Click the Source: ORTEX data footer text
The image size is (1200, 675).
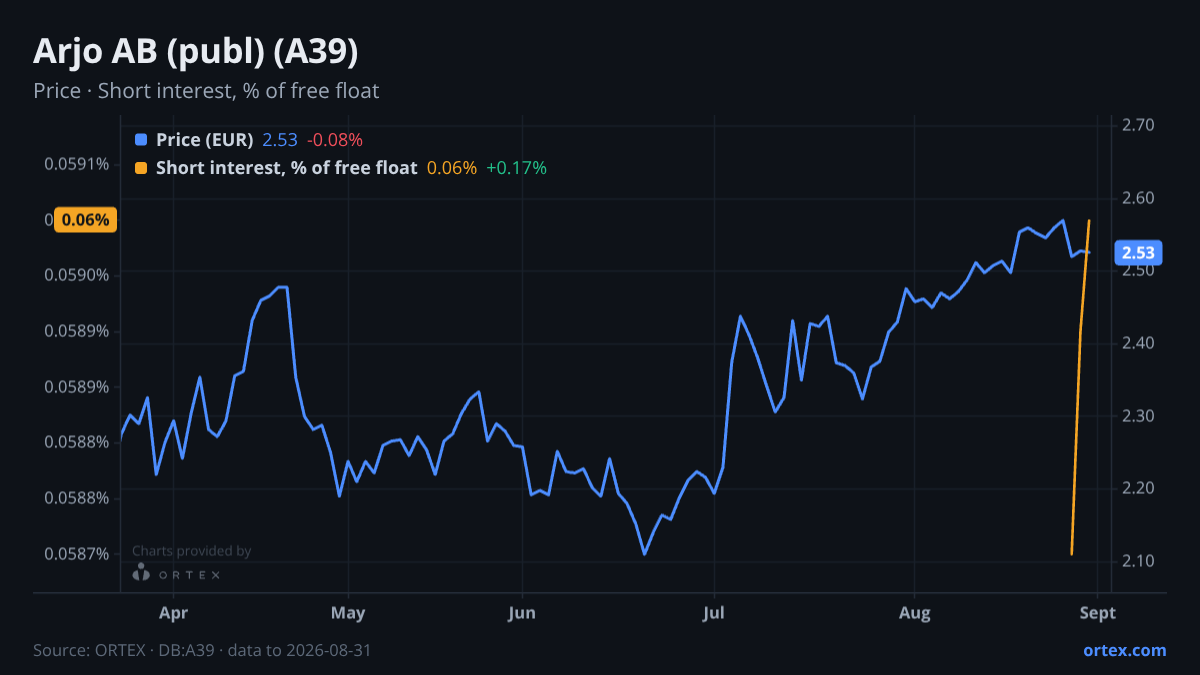(202, 650)
